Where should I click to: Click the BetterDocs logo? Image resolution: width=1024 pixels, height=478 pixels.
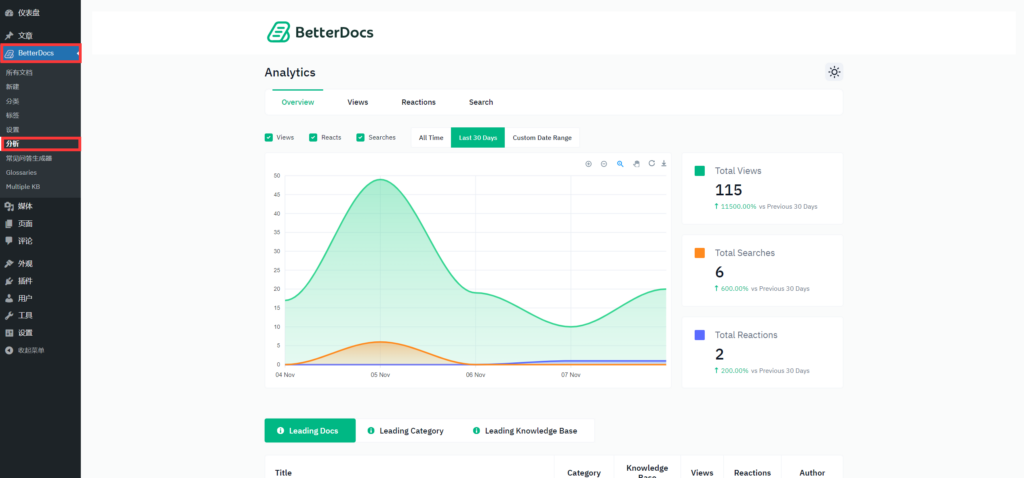tap(320, 32)
